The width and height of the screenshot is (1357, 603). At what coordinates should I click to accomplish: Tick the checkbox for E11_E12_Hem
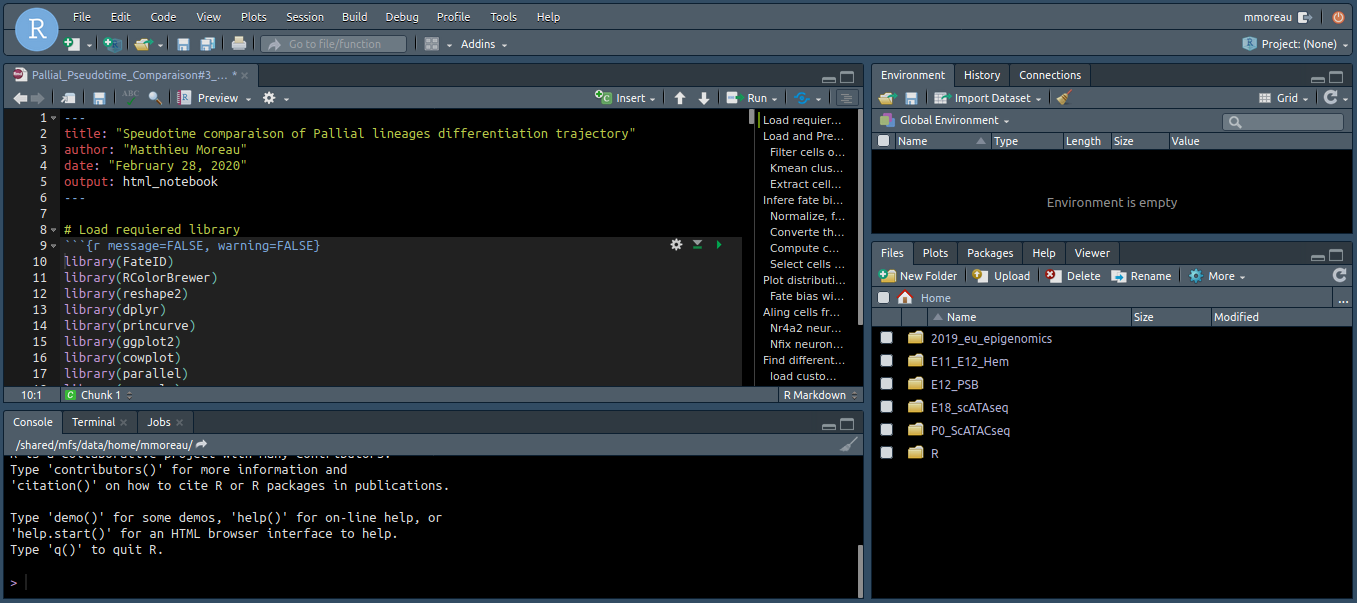(886, 361)
